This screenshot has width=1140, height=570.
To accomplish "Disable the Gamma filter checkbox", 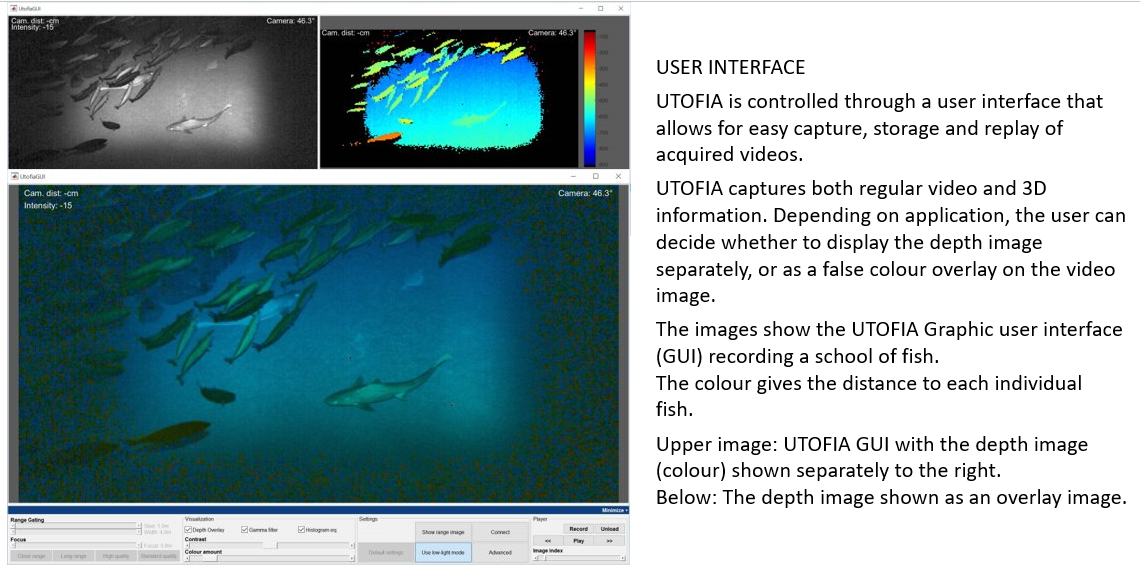I will click(245, 530).
